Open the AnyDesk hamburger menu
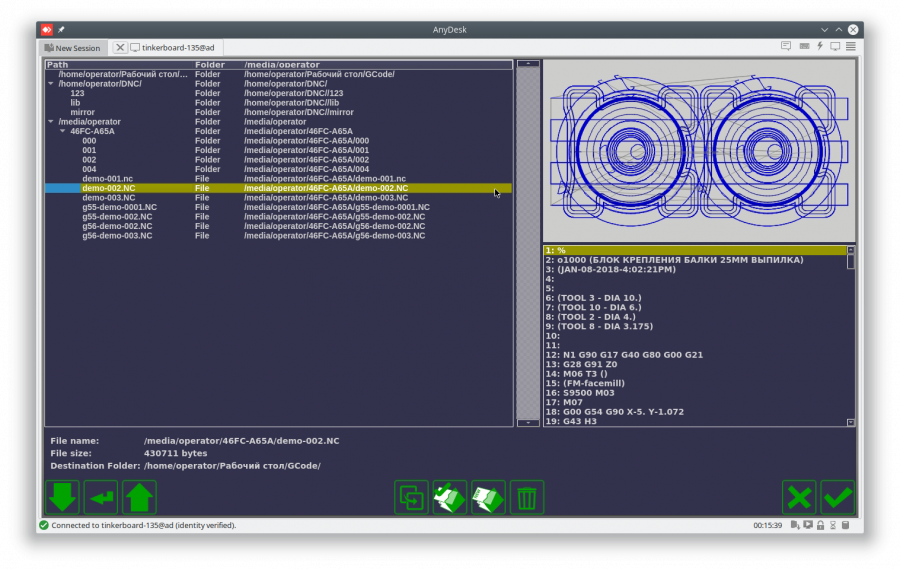Viewport: 900px width, 569px height. (851, 46)
